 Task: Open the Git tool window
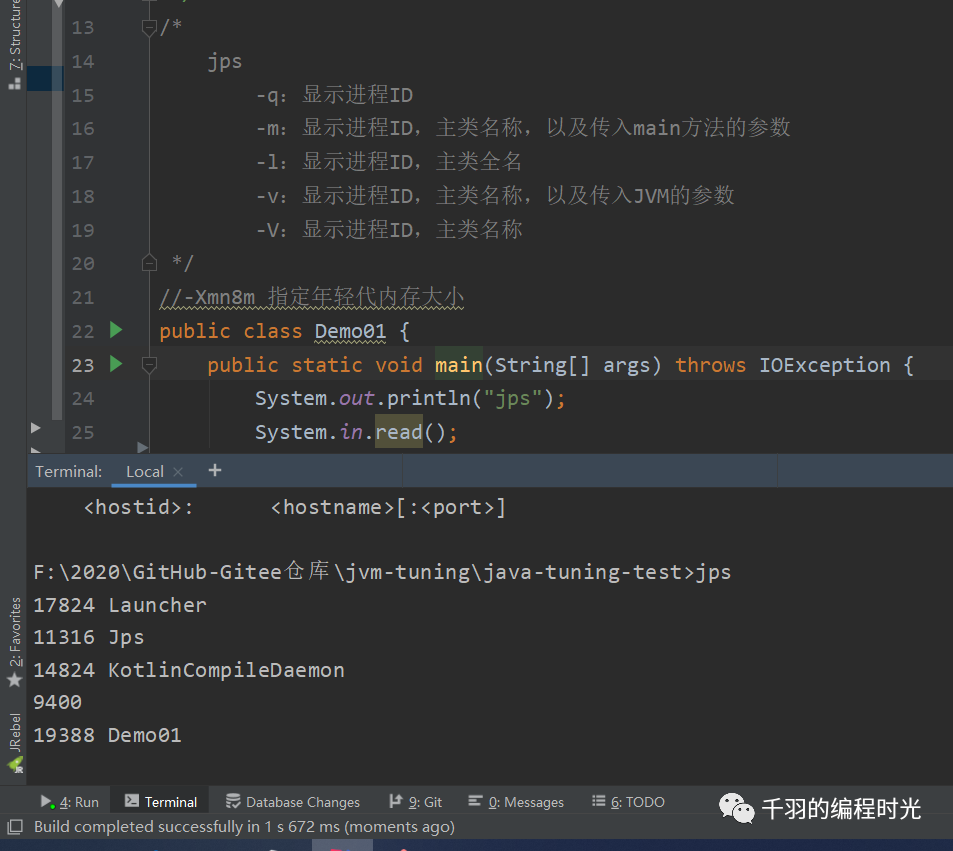415,801
